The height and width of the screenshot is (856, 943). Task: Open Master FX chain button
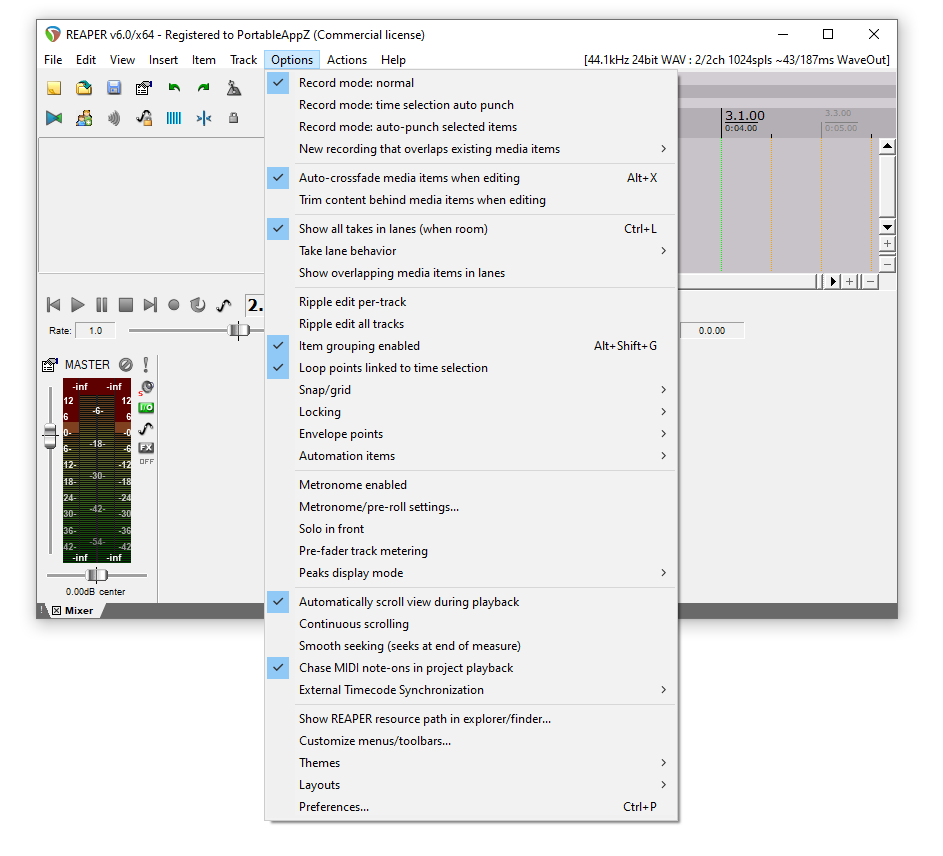[146, 448]
